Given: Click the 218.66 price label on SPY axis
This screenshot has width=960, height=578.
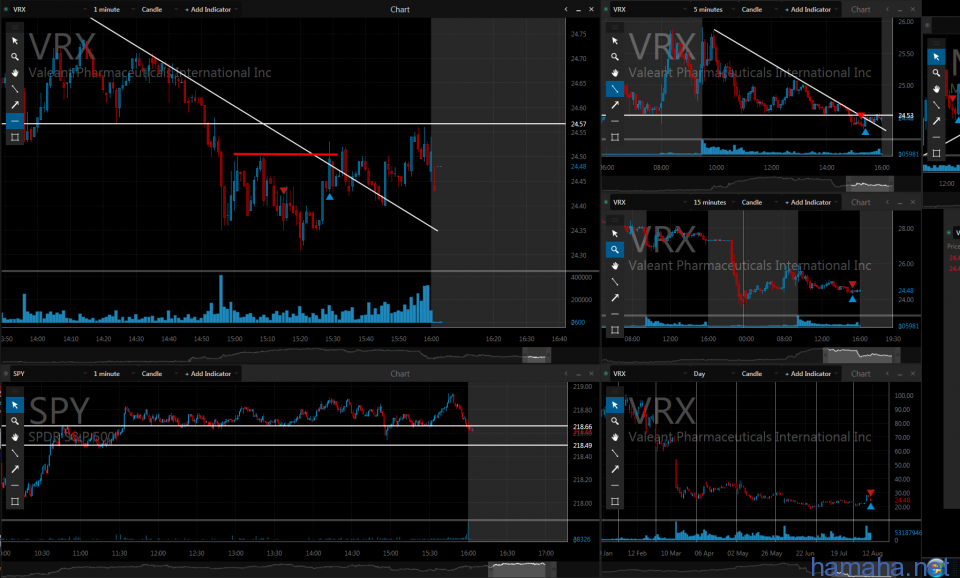Looking at the screenshot, I should pyautogui.click(x=582, y=427).
